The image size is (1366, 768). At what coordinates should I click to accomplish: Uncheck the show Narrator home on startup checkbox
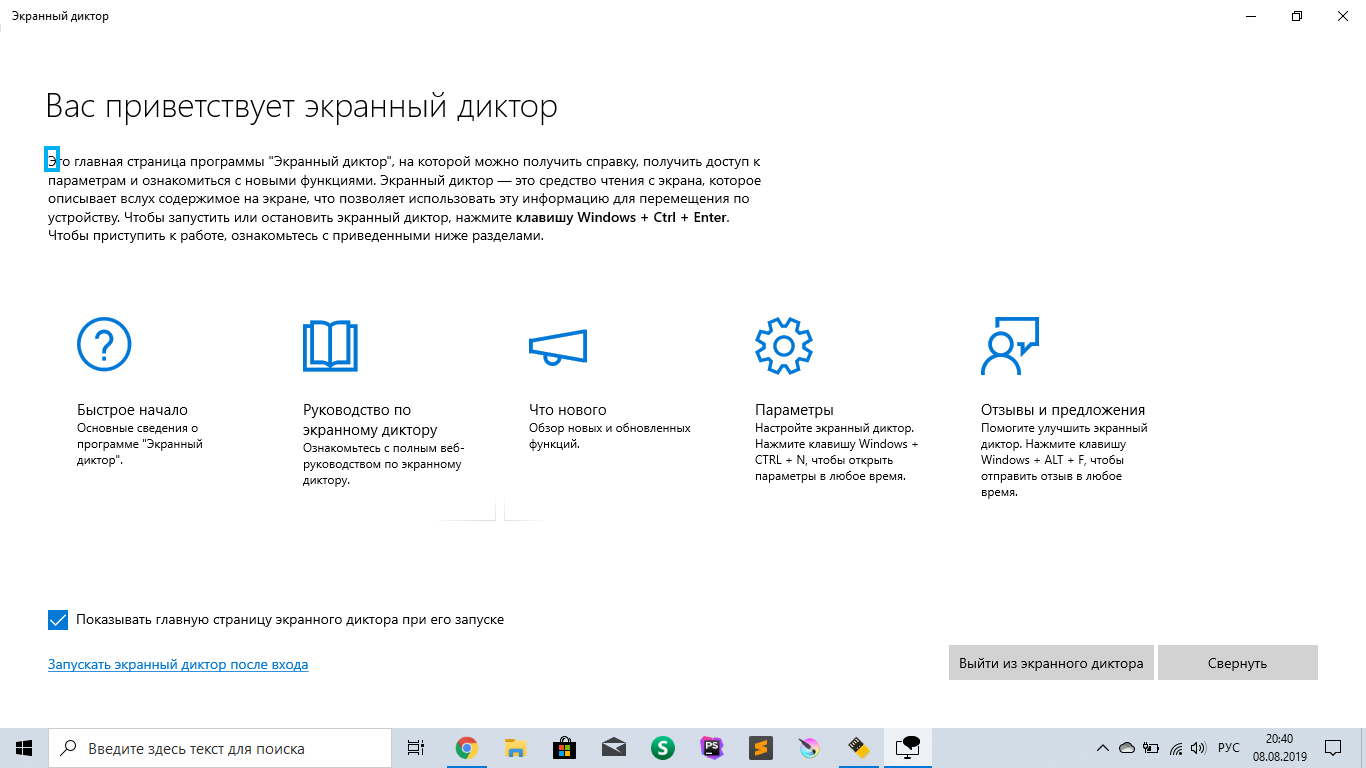tap(58, 620)
